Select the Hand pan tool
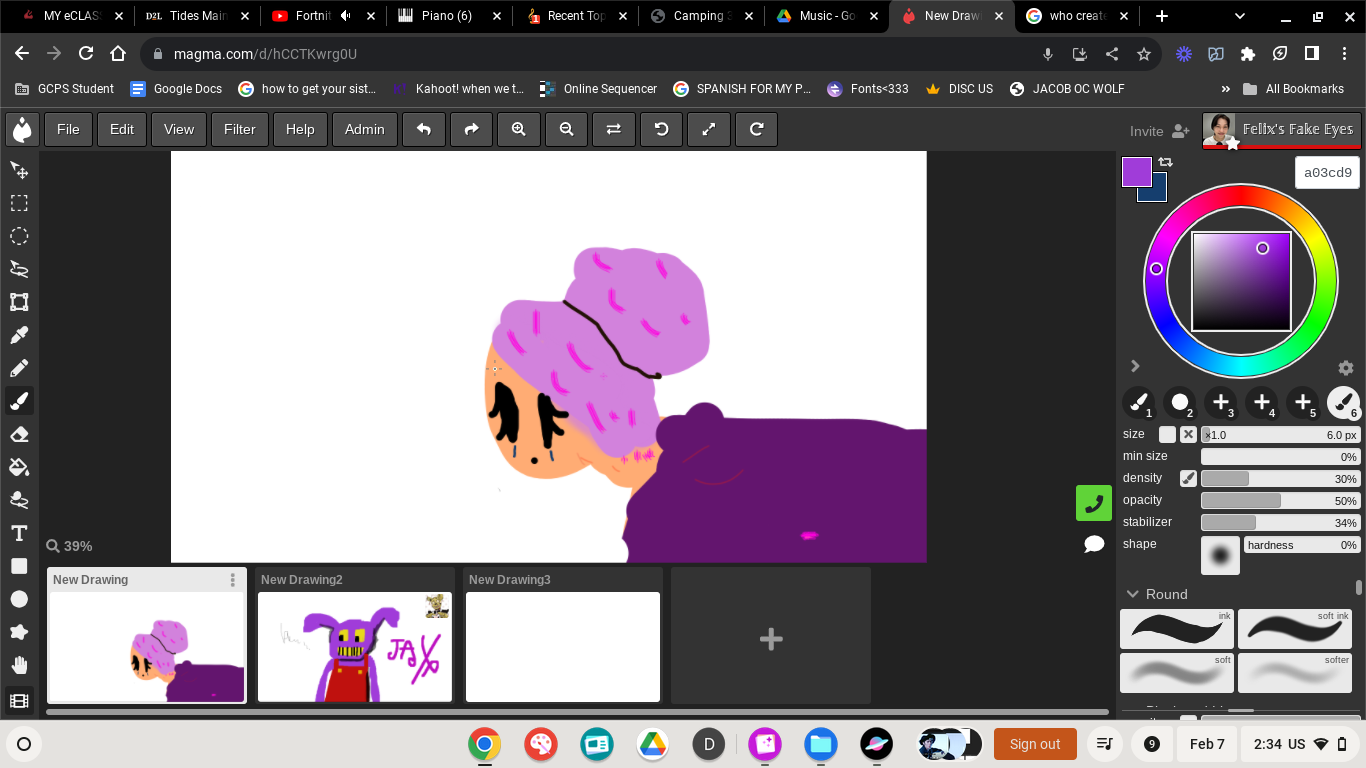The image size is (1366, 768). point(19,665)
